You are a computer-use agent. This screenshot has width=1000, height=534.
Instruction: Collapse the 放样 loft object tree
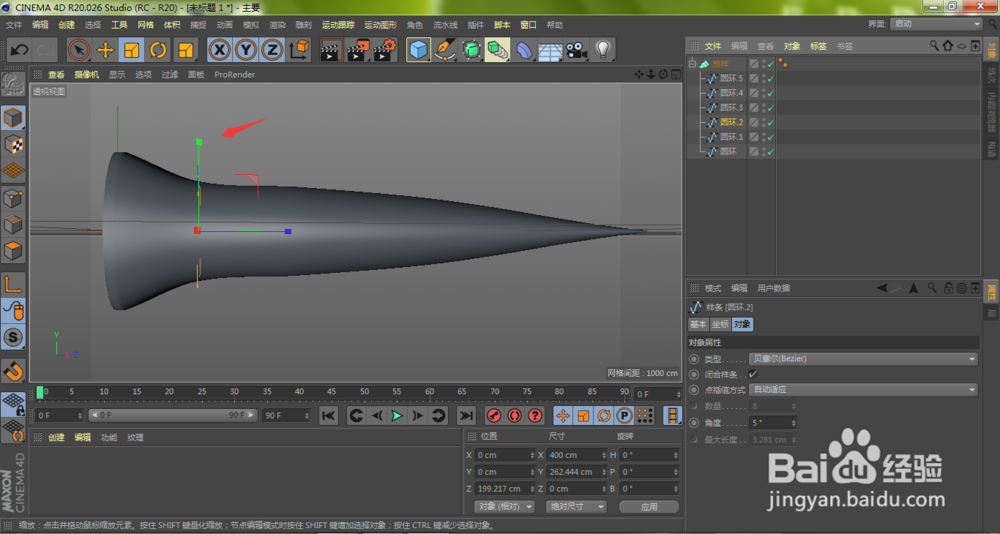coord(693,64)
